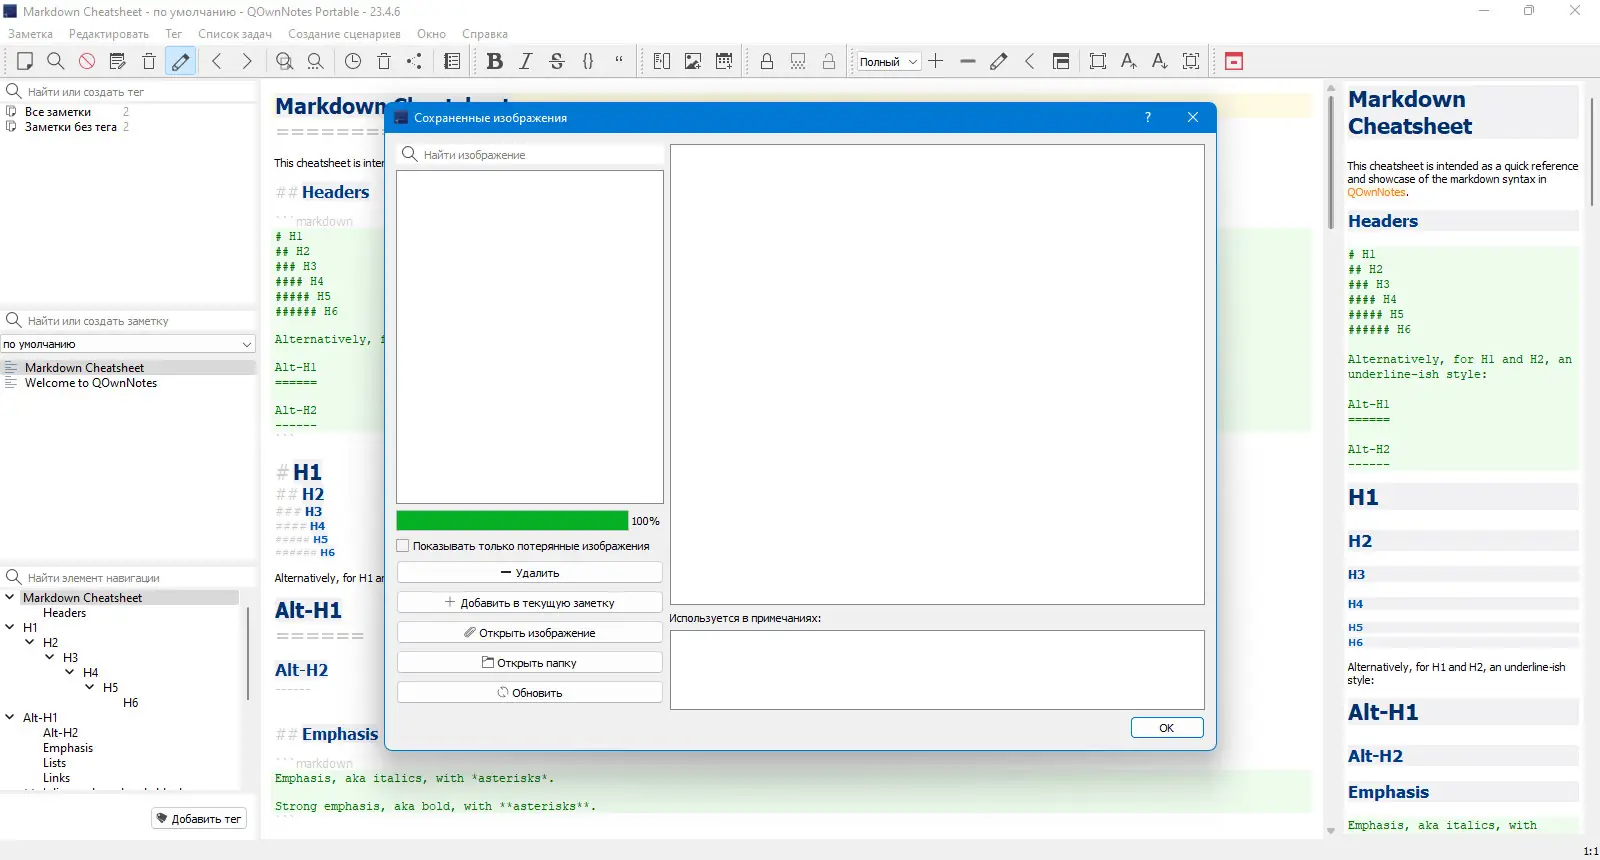Click the find-in-note magnifier with page icon

click(285, 61)
